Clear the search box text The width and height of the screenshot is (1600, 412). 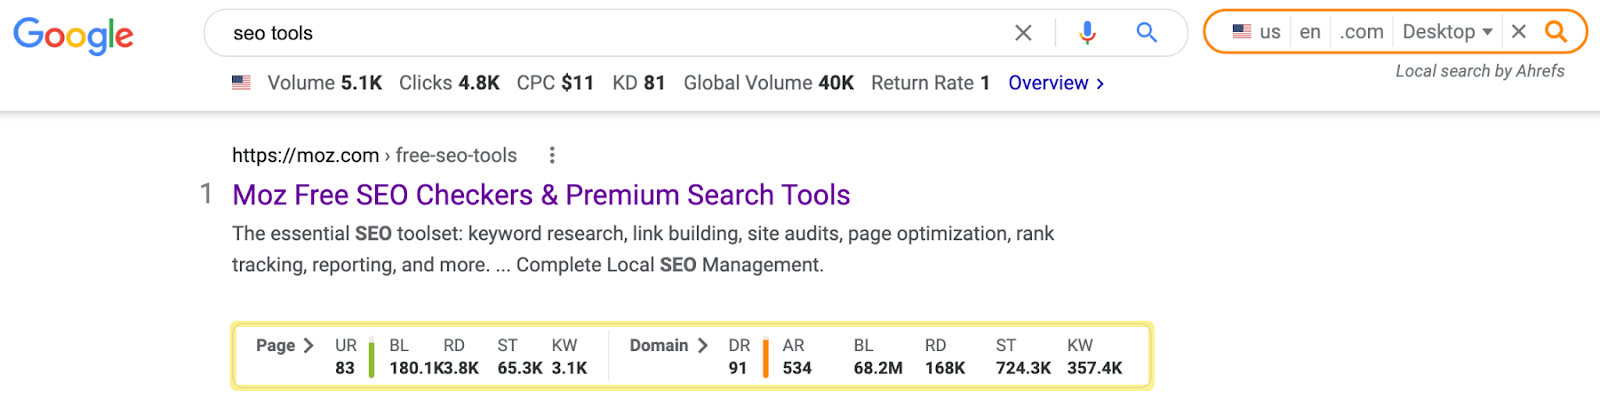point(1023,33)
